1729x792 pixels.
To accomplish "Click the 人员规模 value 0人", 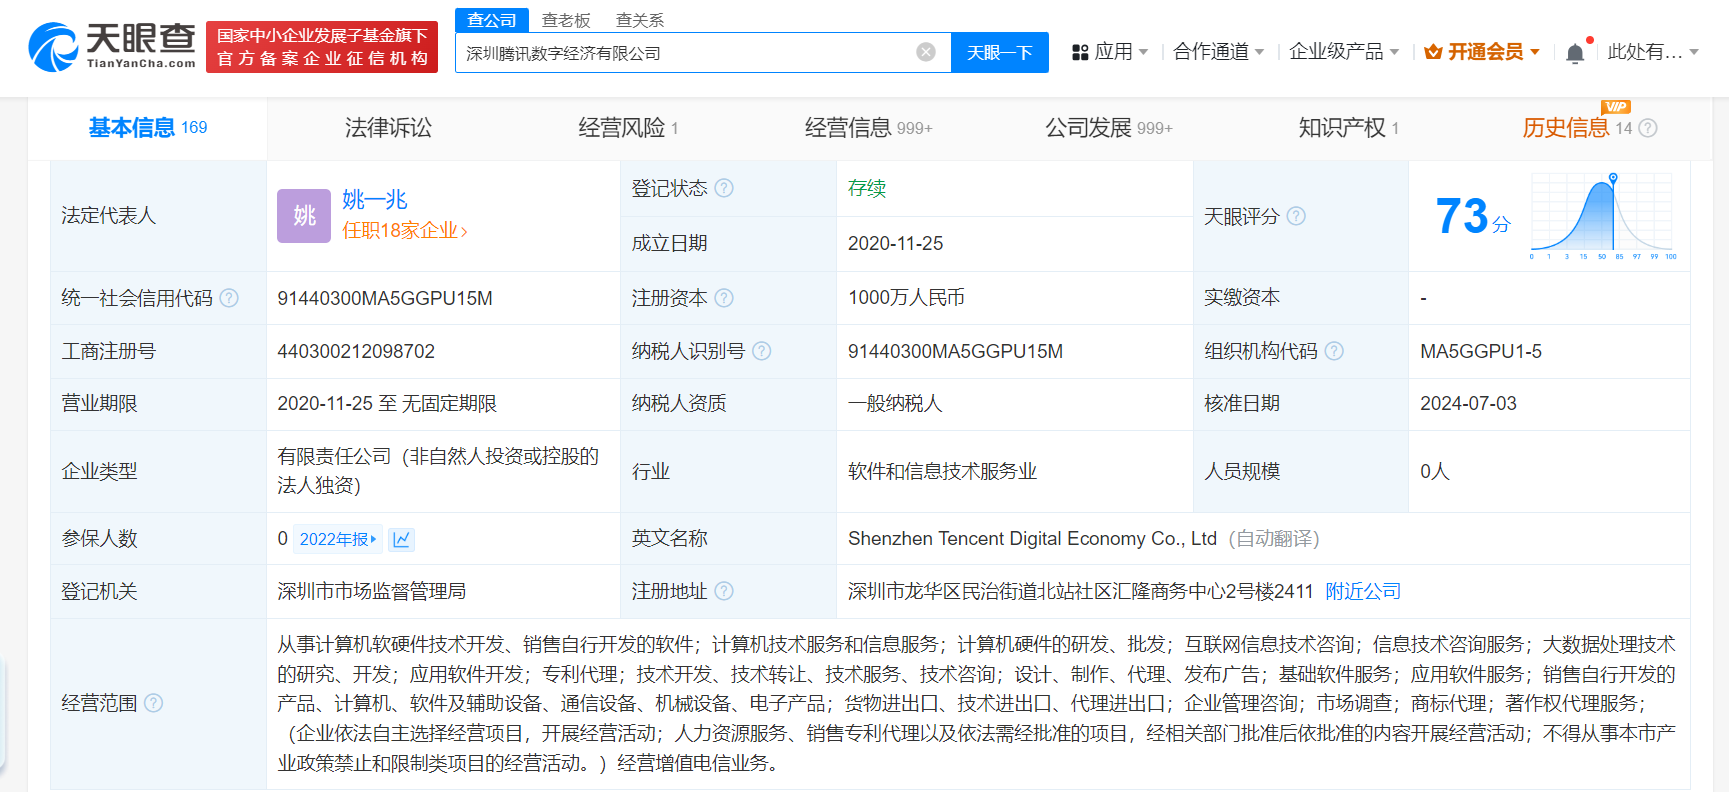I will click(x=1435, y=471).
